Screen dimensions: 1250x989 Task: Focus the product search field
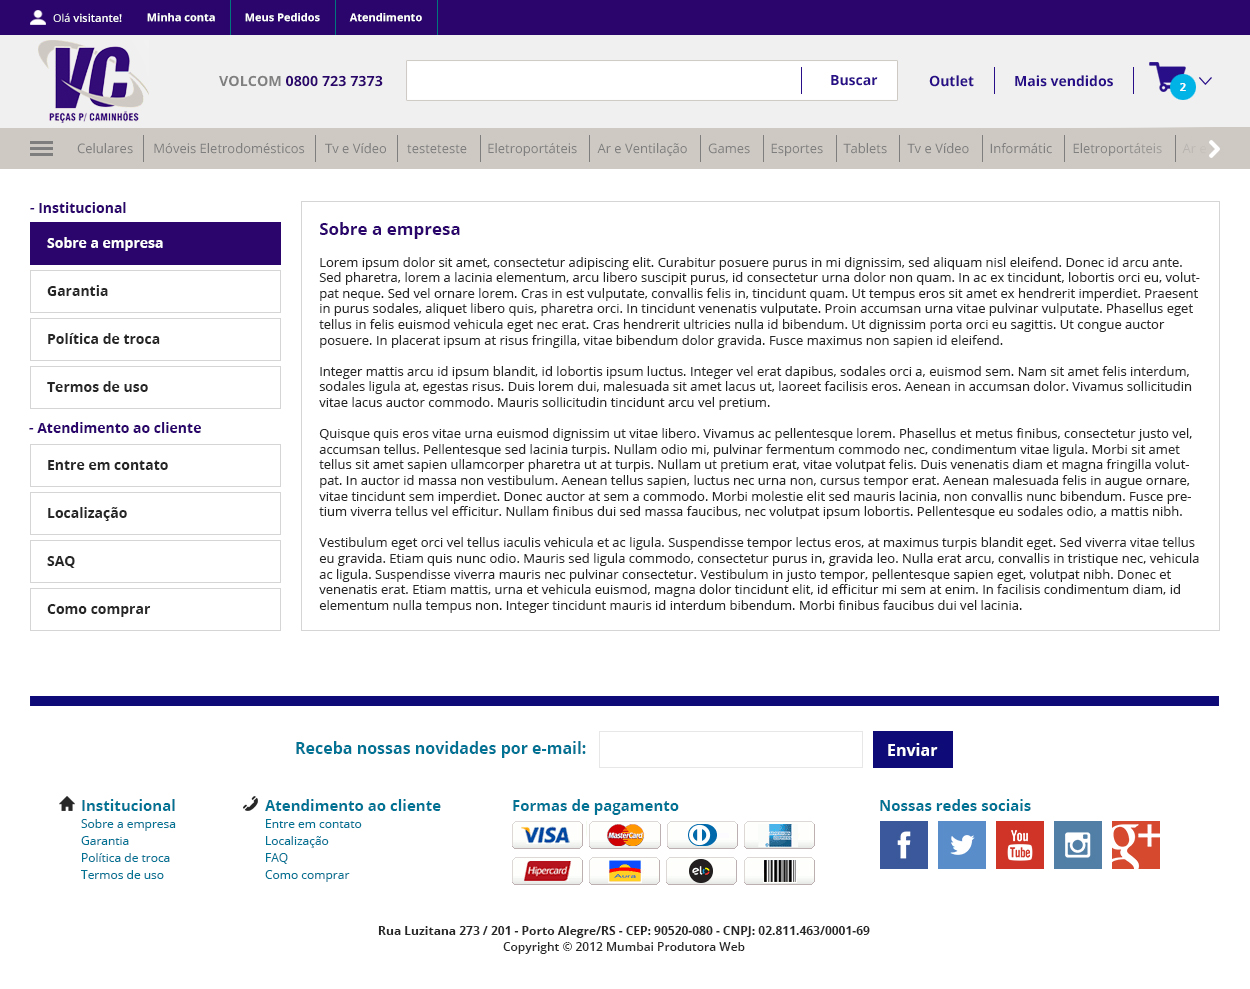click(604, 81)
